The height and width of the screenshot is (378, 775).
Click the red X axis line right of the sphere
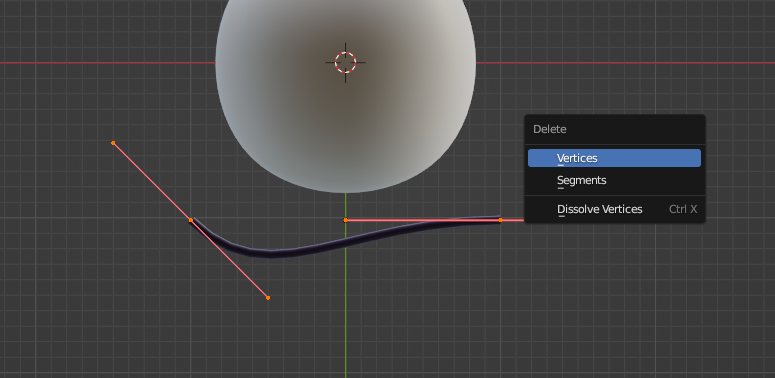pyautogui.click(x=625, y=63)
